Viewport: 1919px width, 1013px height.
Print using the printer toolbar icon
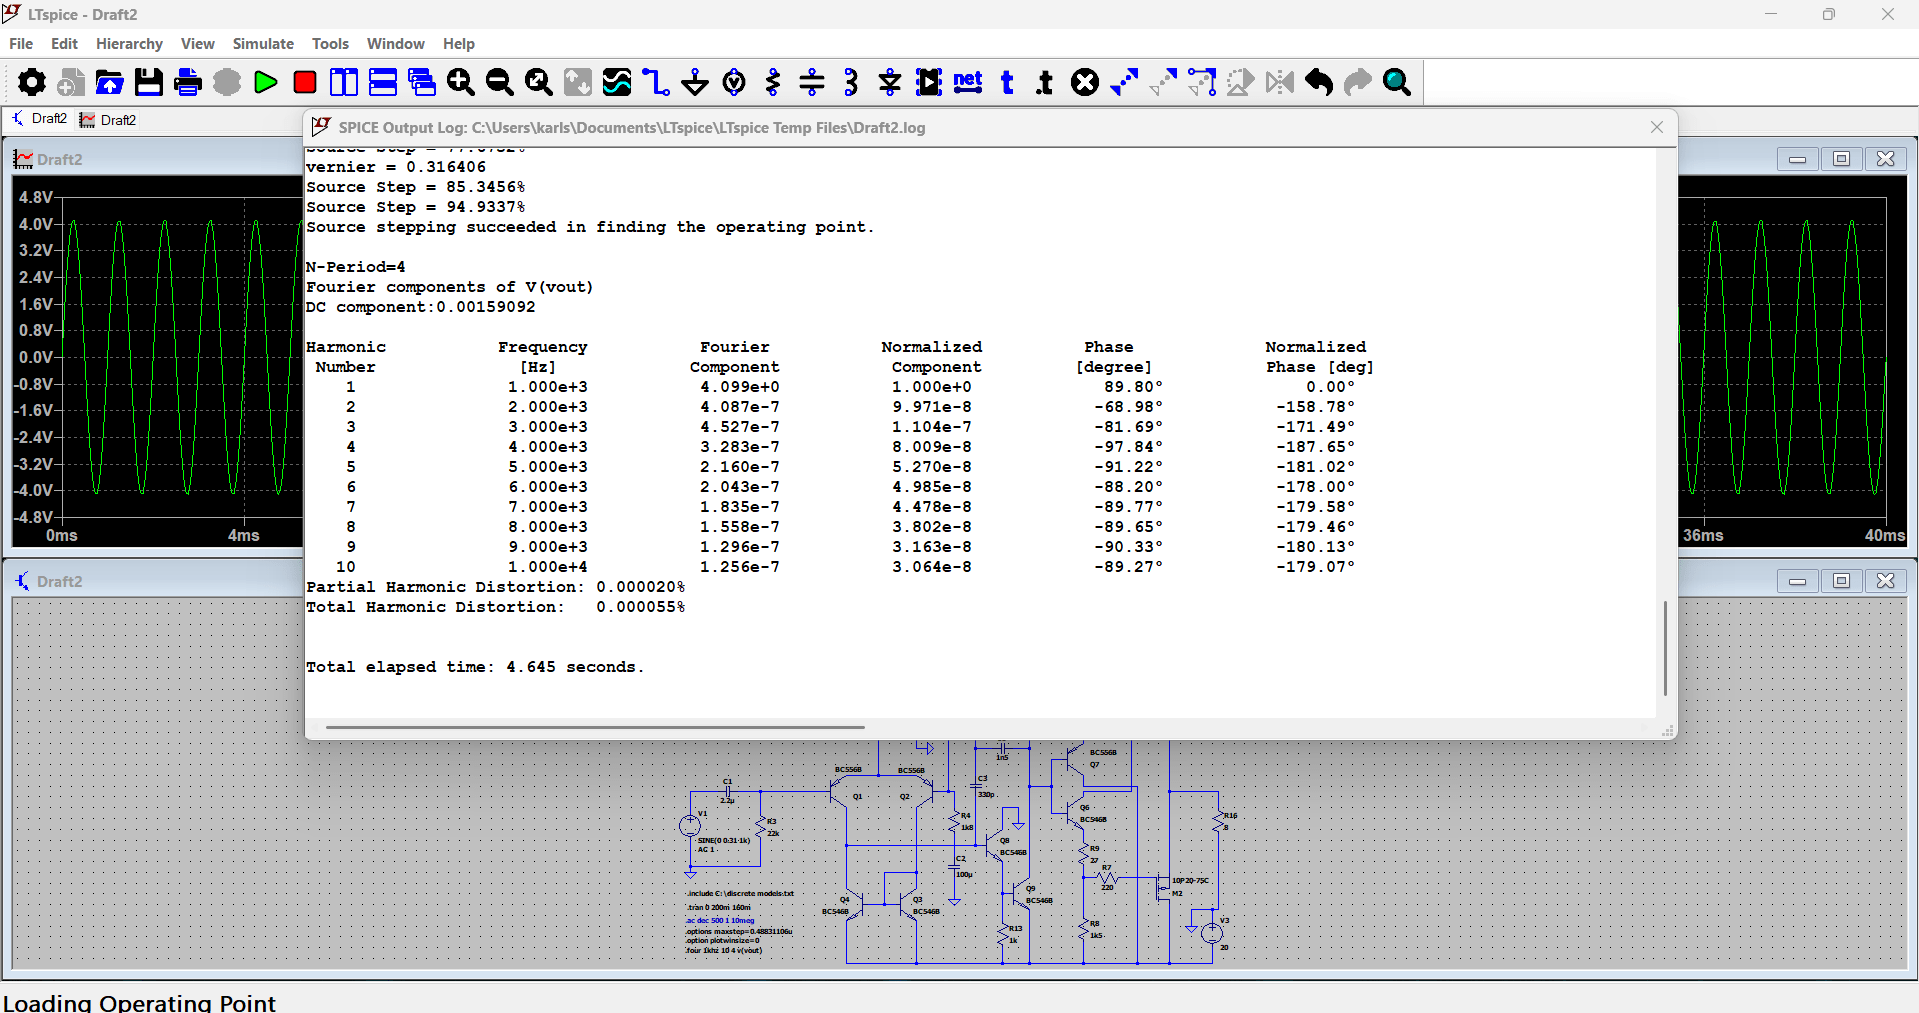[x=187, y=82]
